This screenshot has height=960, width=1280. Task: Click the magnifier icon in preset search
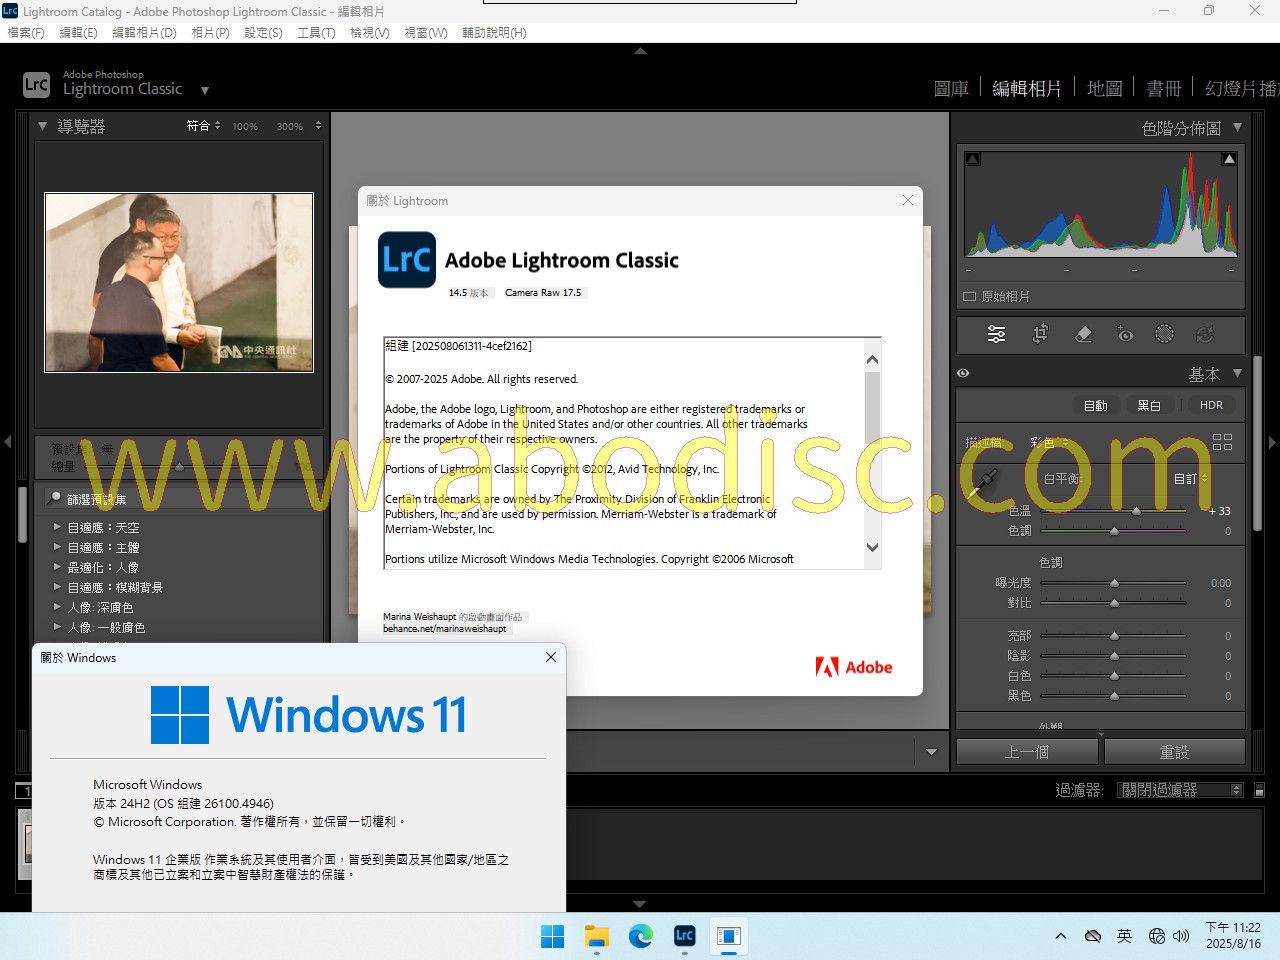[x=54, y=498]
